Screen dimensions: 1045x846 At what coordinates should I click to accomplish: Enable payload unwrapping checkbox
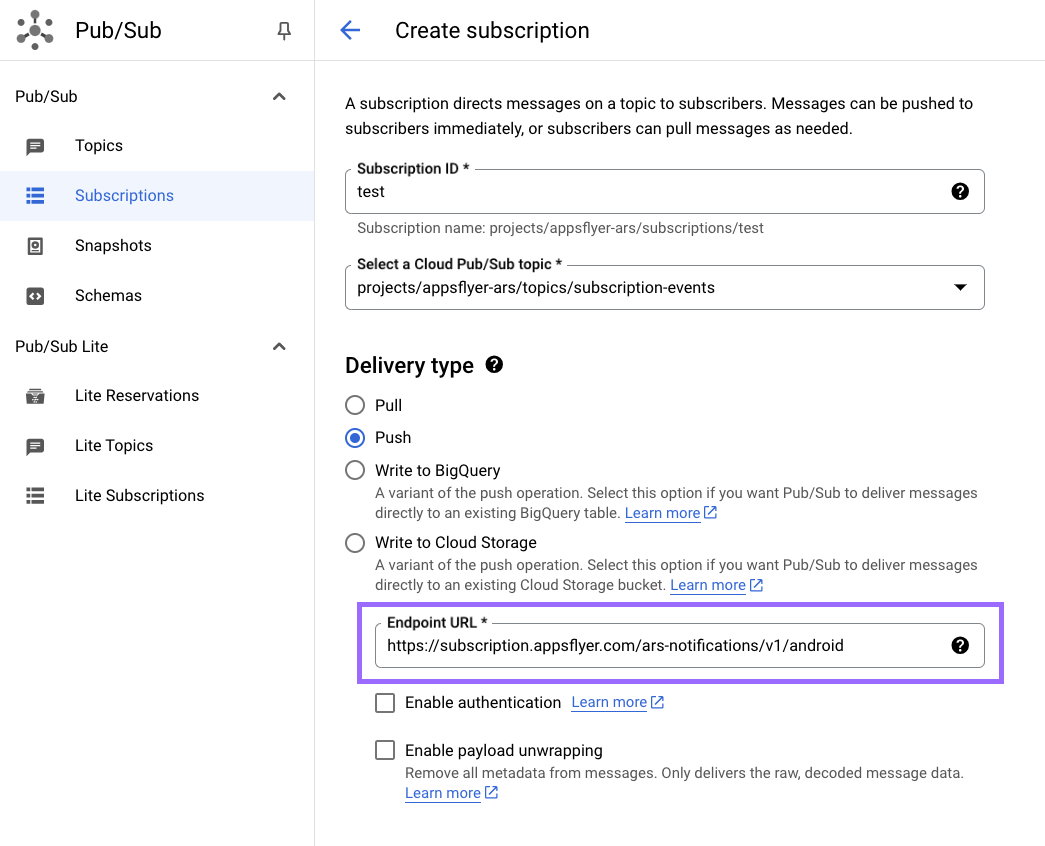385,750
